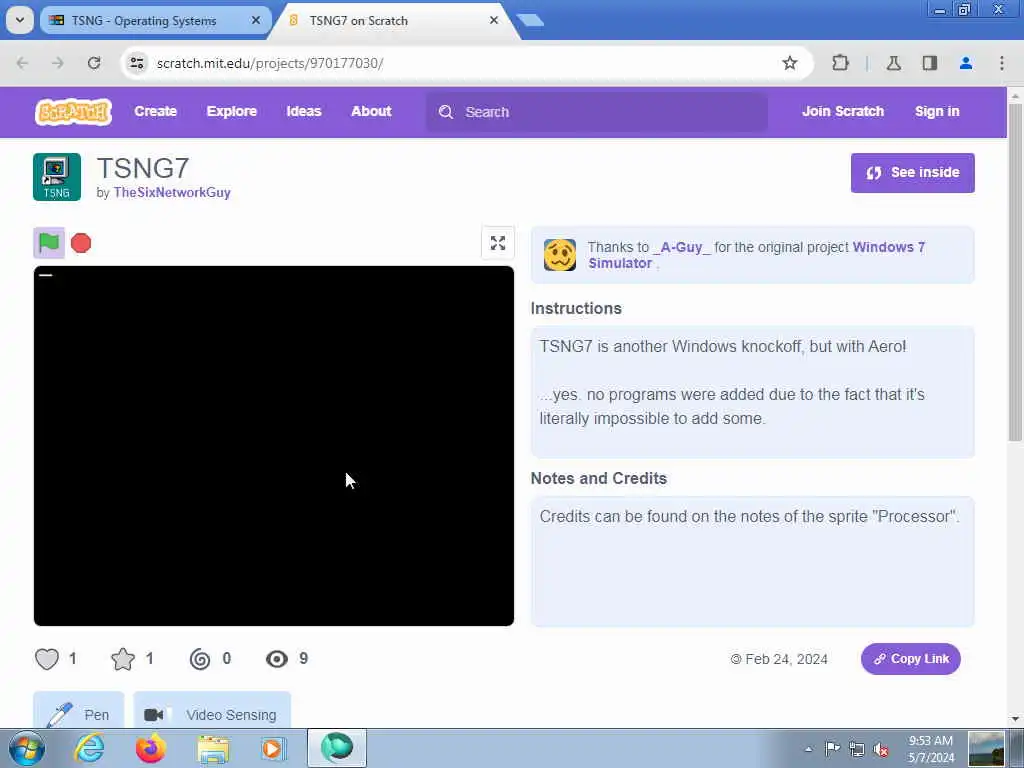This screenshot has height=768, width=1024.
Task: Launch Internet Explorer from taskbar
Action: pyautogui.click(x=89, y=748)
